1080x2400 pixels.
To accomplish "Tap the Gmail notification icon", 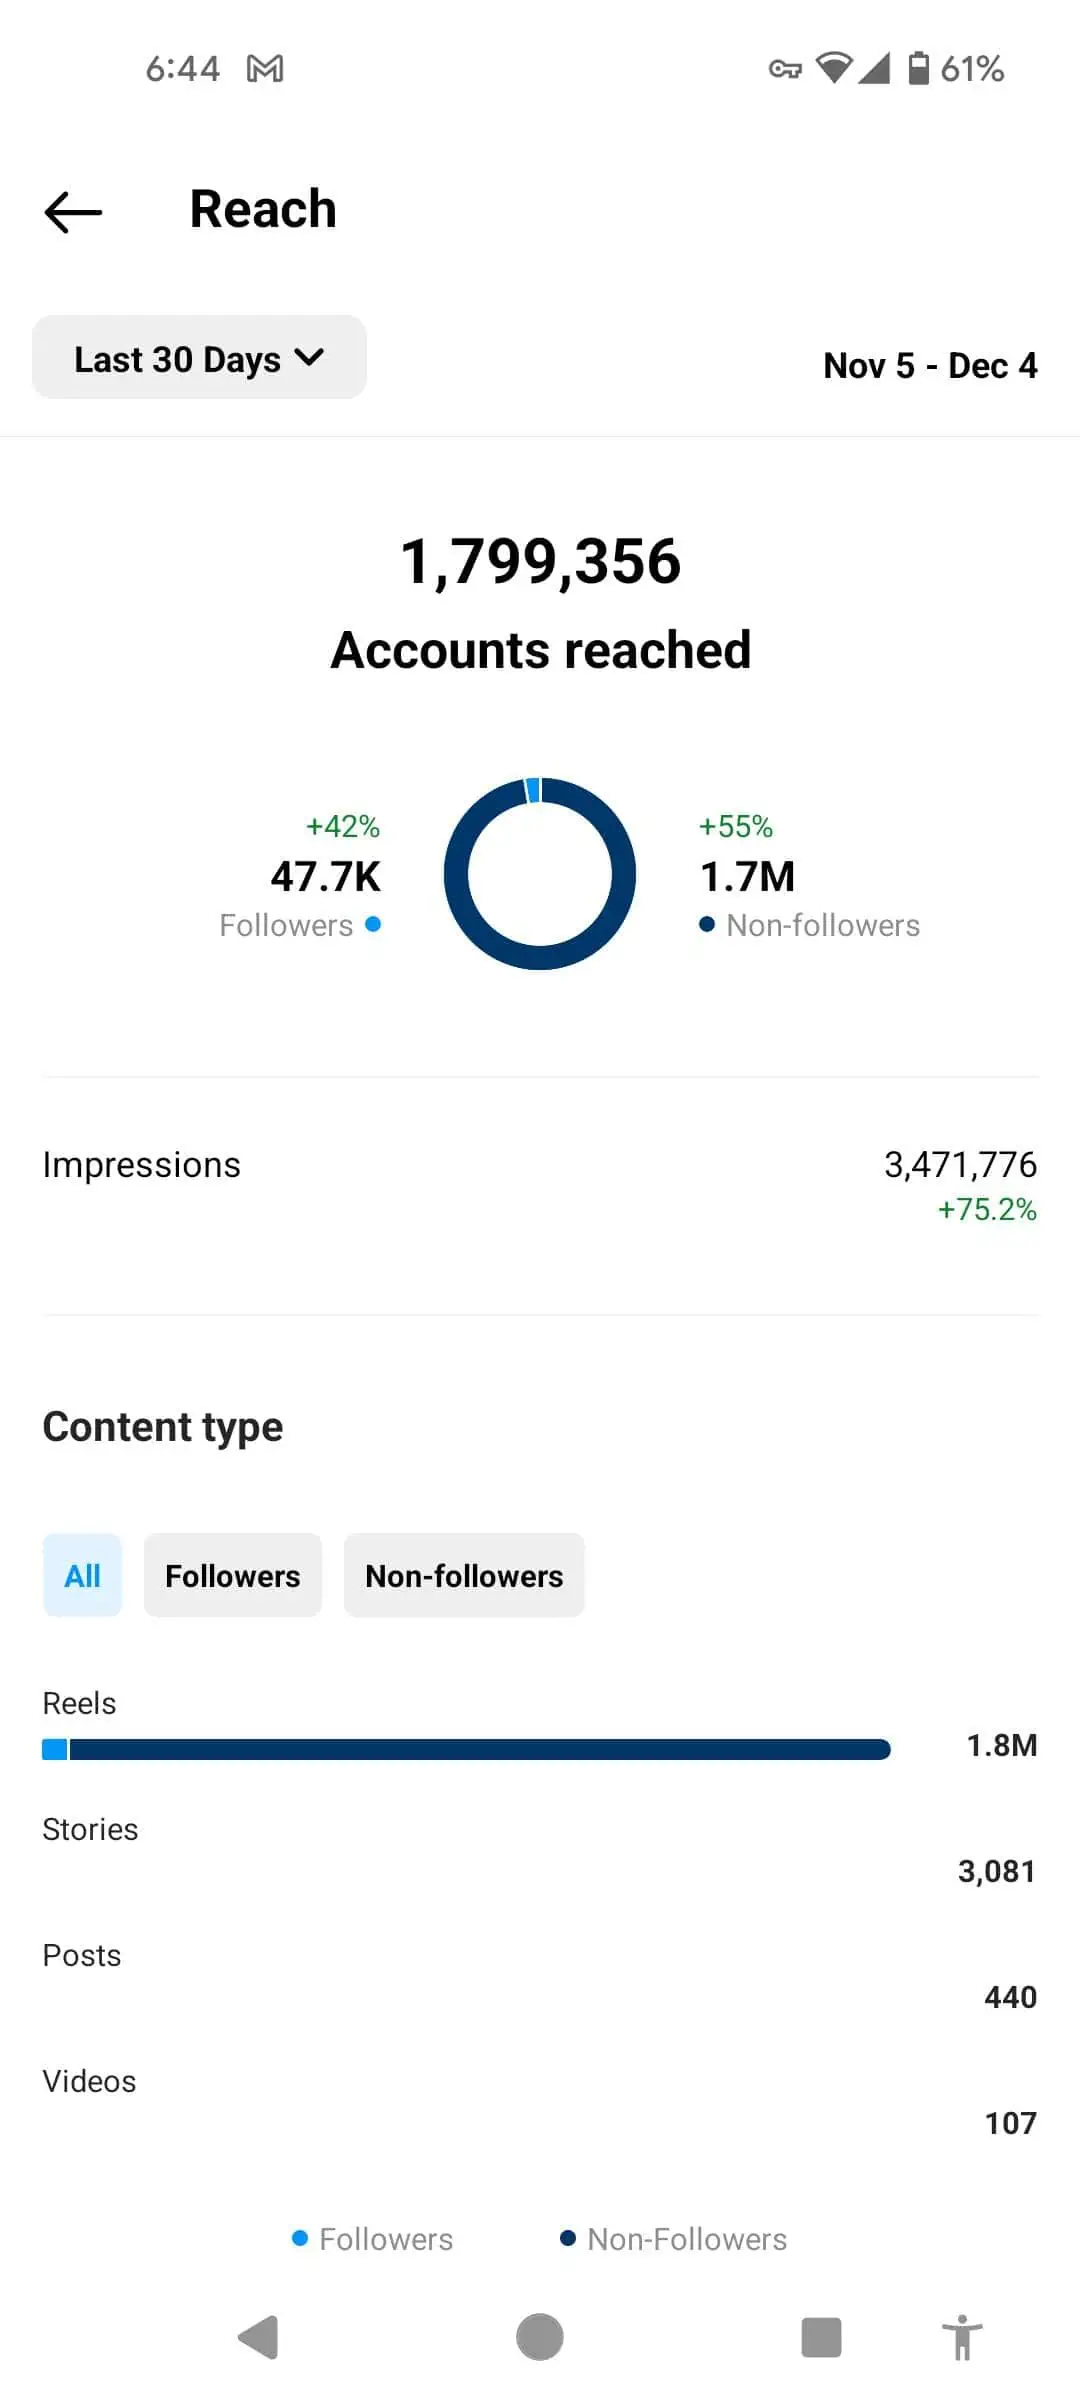I will tap(265, 69).
